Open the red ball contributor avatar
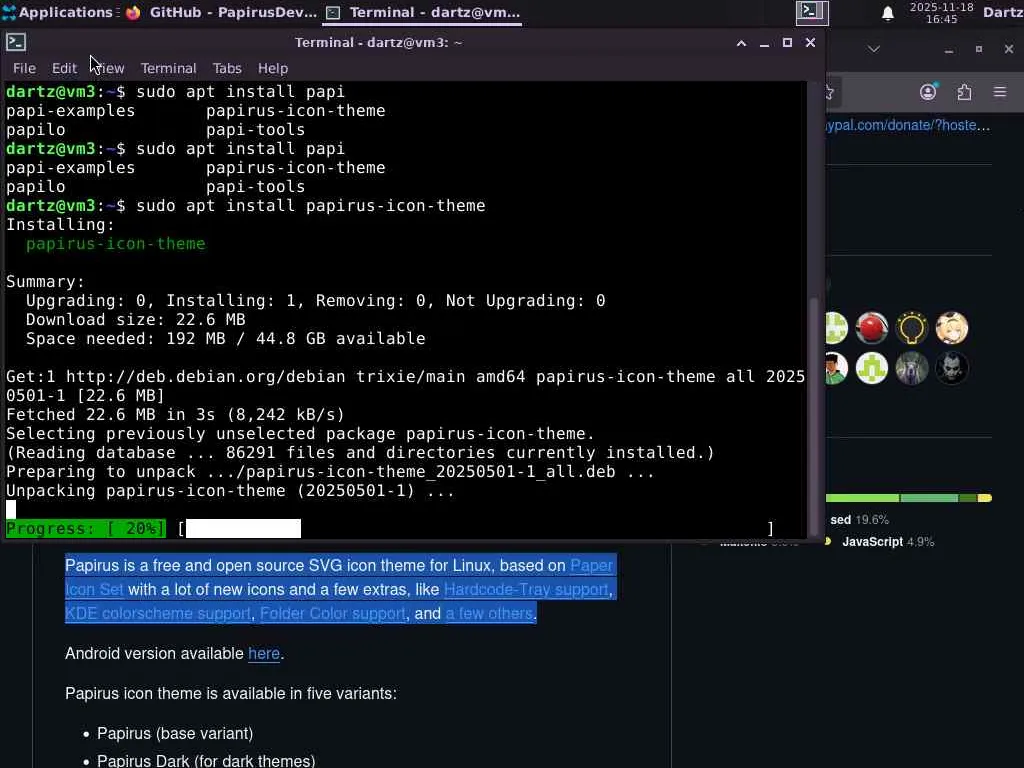 pyautogui.click(x=872, y=328)
